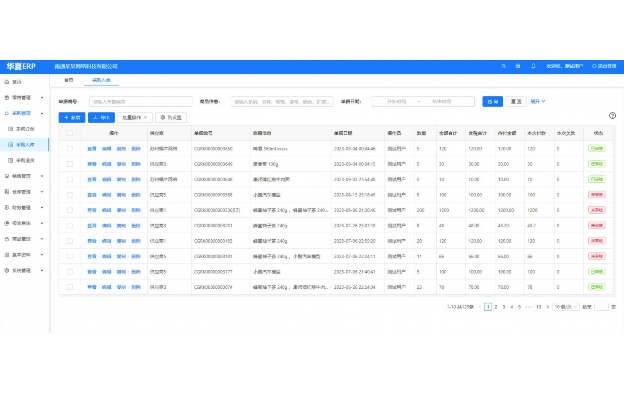The image size is (624, 393).
Task: Open the 10条/页 page size dropdown
Action: click(x=566, y=307)
